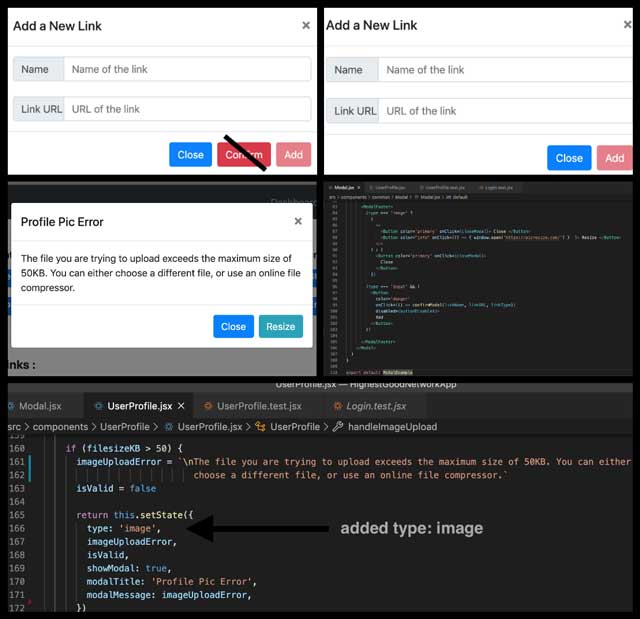Screen dimensions: 640x619
Task: Click Close in the link dialog without Confirm
Action: click(x=569, y=158)
